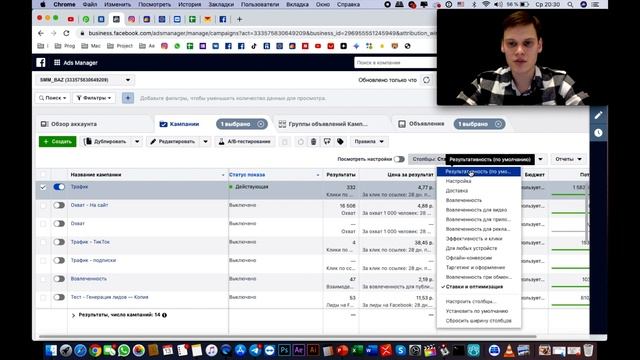Open the "Правила" dropdown

pos(369,142)
